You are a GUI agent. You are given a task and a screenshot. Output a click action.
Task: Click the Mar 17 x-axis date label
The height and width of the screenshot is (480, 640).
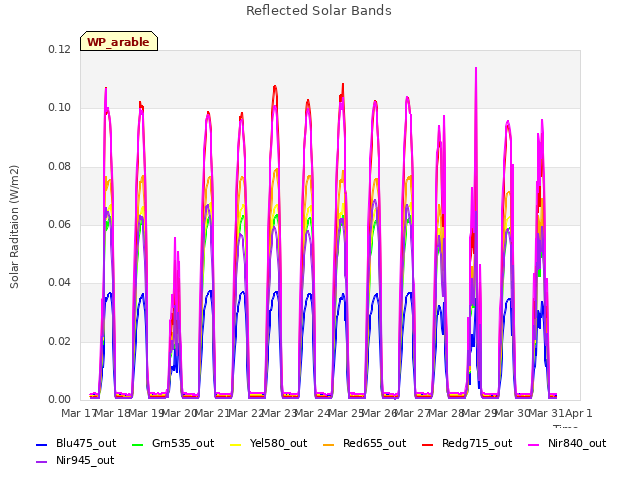pos(78,413)
